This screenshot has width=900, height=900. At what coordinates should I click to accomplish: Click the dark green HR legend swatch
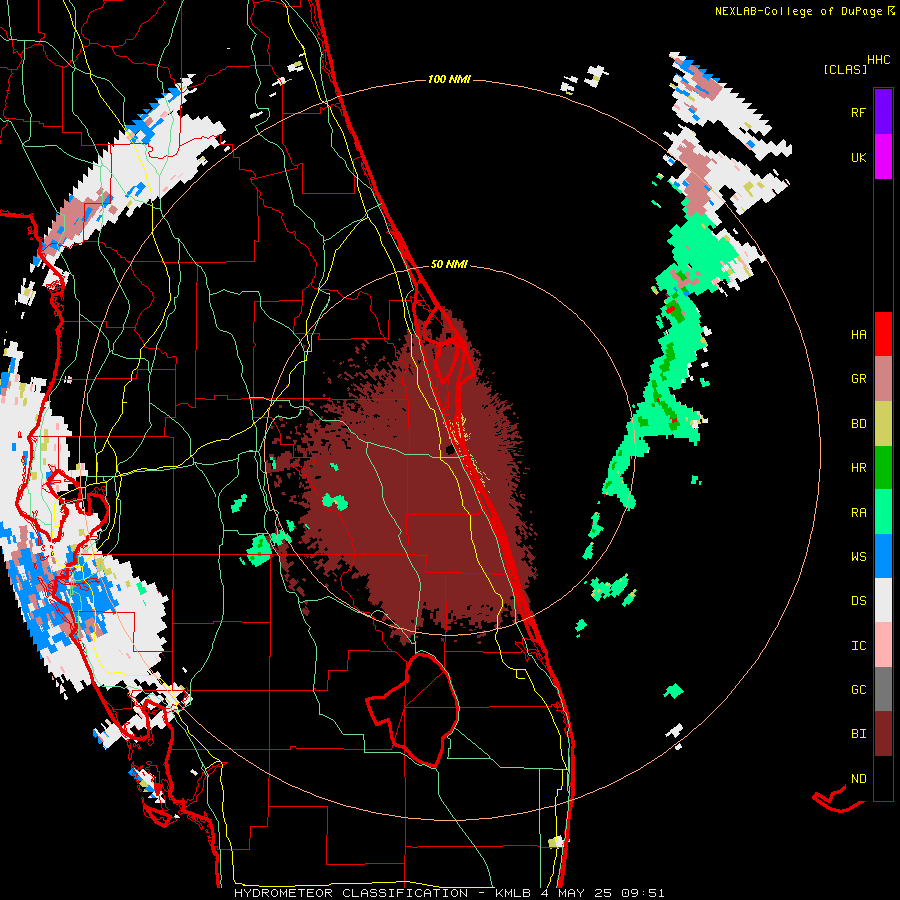883,468
